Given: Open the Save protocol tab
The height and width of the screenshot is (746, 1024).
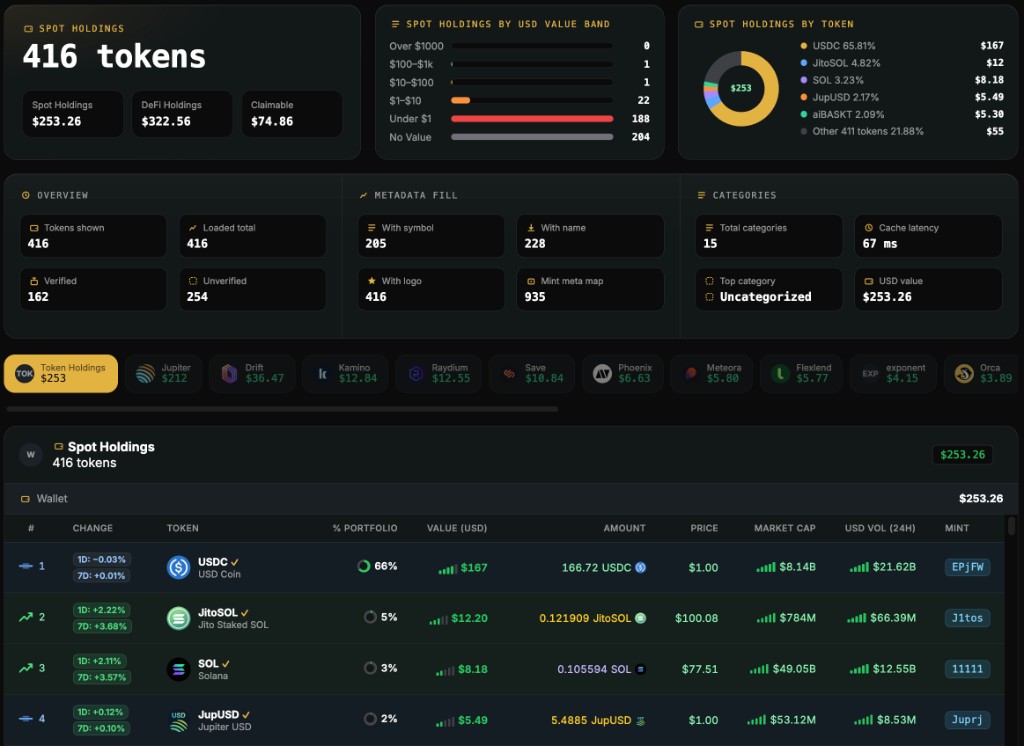Looking at the screenshot, I should [x=532, y=374].
